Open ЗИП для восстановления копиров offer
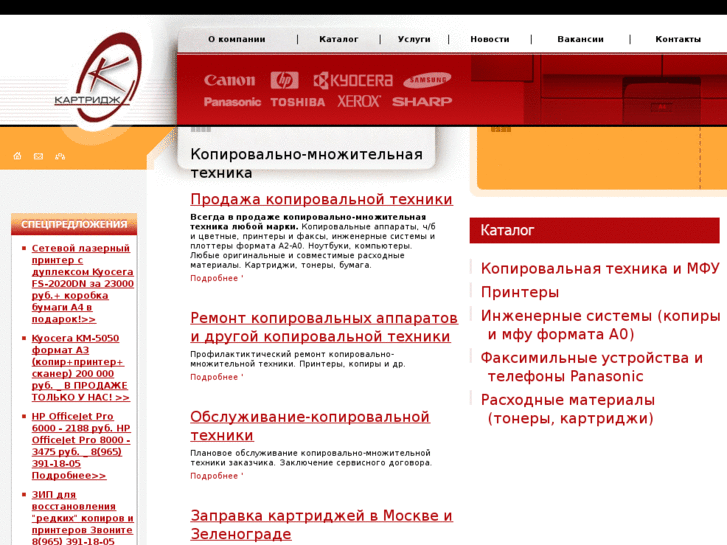The image size is (727, 545). tap(83, 518)
